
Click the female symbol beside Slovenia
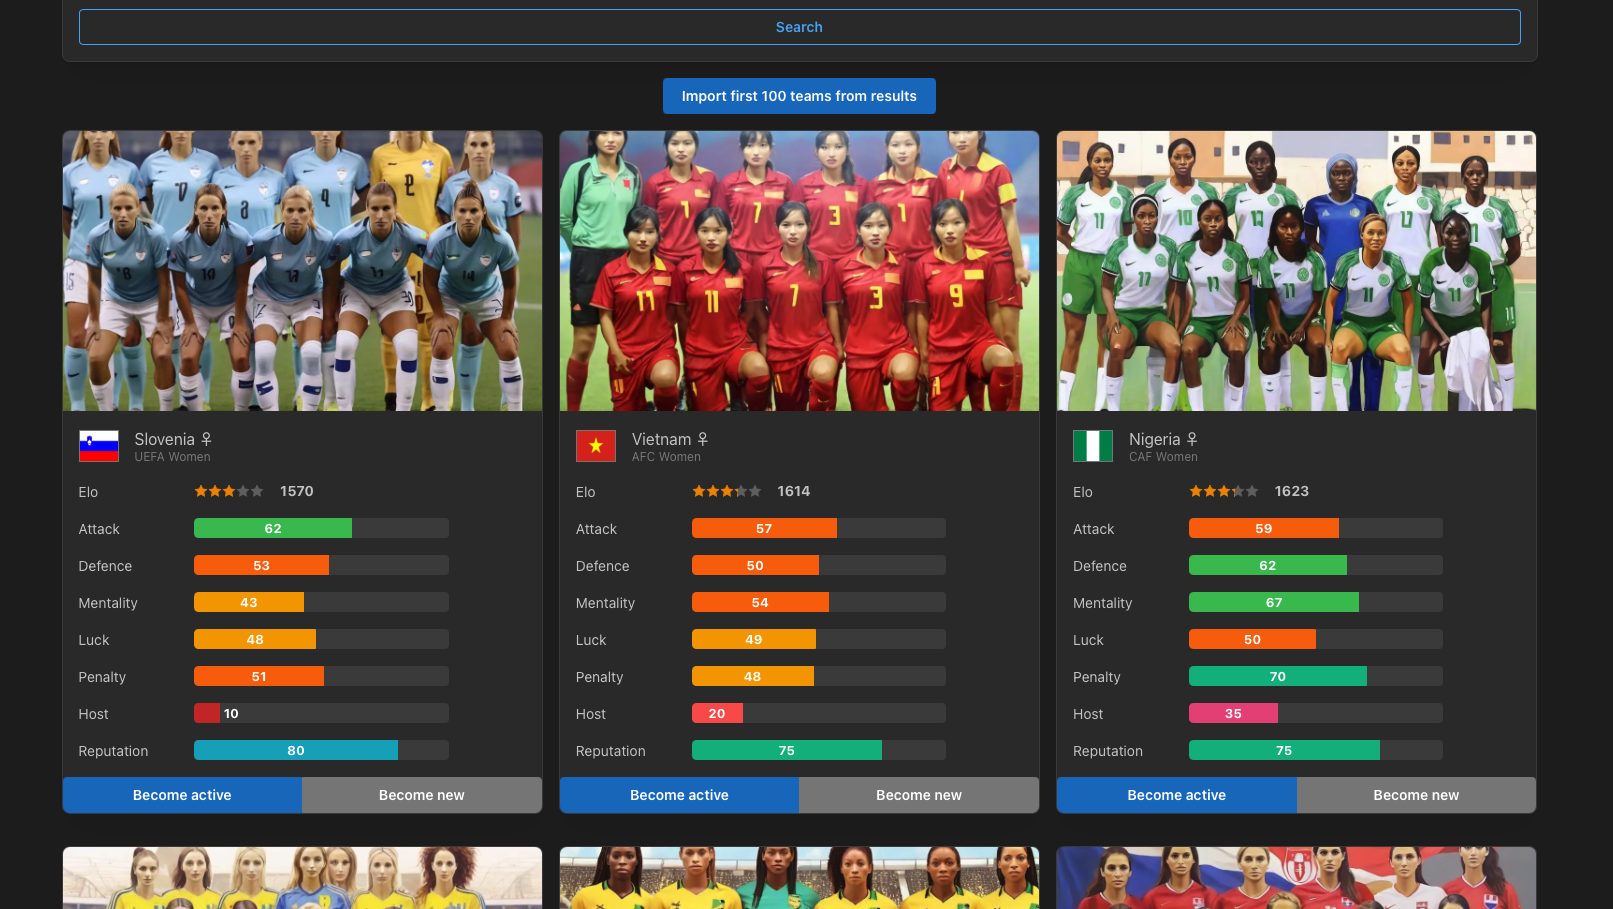206,439
